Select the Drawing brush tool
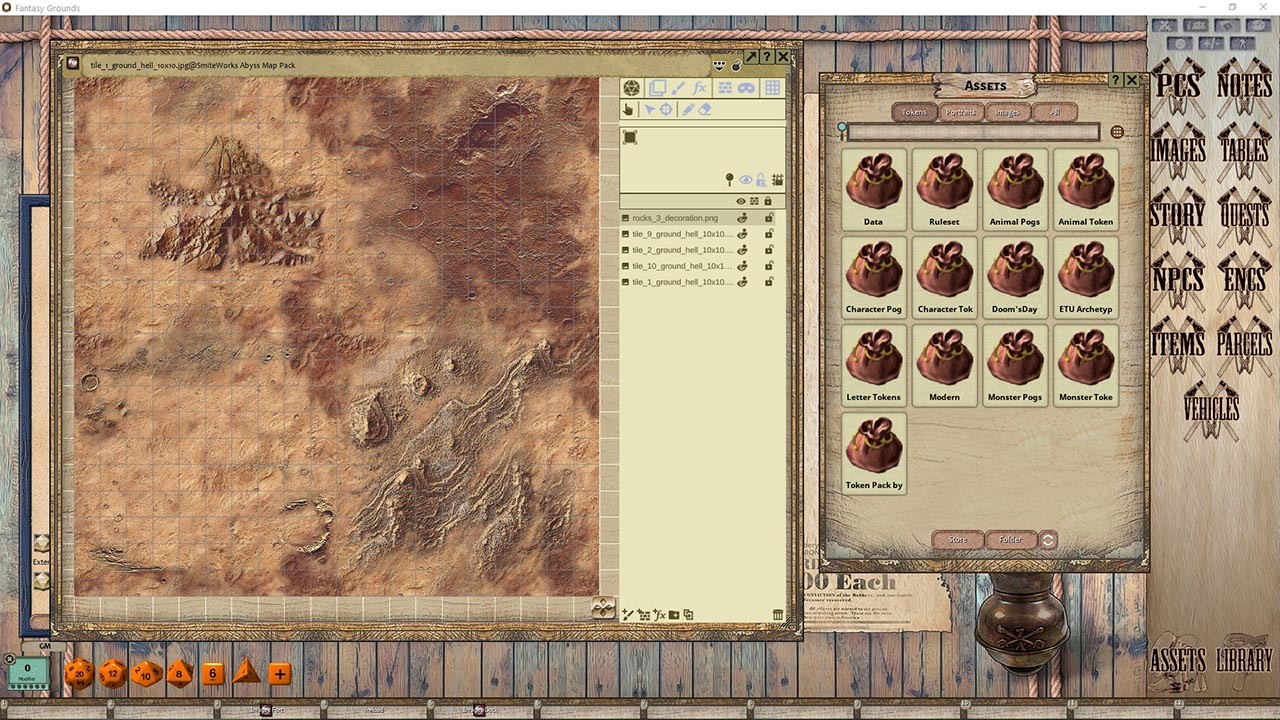The image size is (1280, 720). click(679, 88)
